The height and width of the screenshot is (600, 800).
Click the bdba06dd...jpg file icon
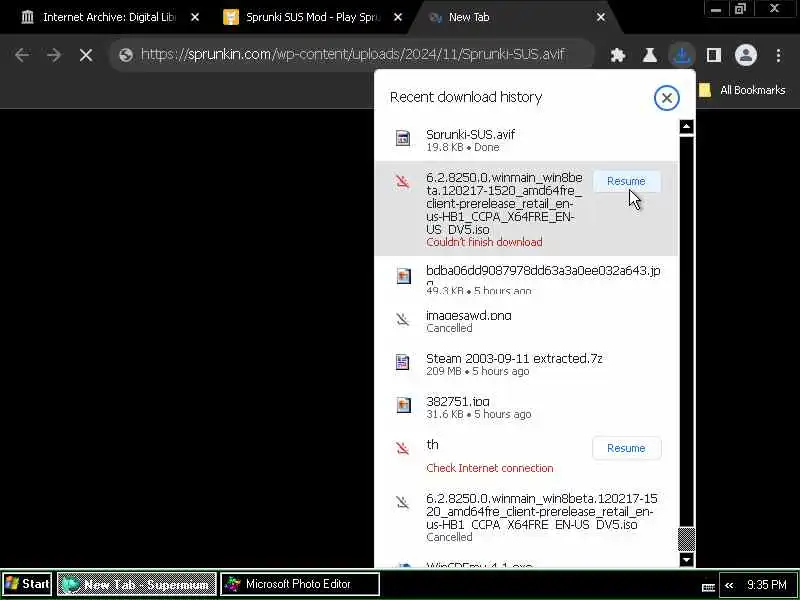[403, 276]
